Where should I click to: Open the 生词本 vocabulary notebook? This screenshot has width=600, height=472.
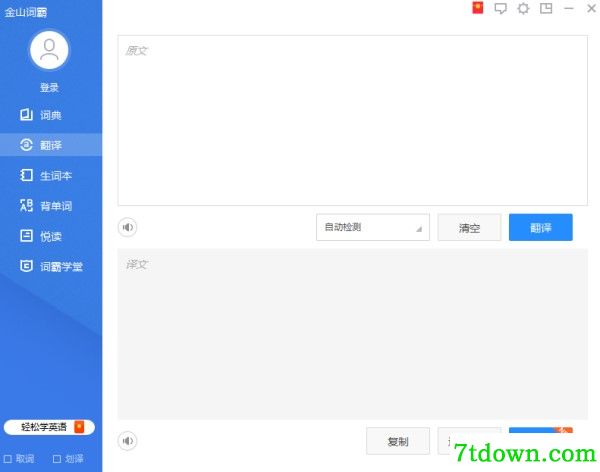pos(51,175)
